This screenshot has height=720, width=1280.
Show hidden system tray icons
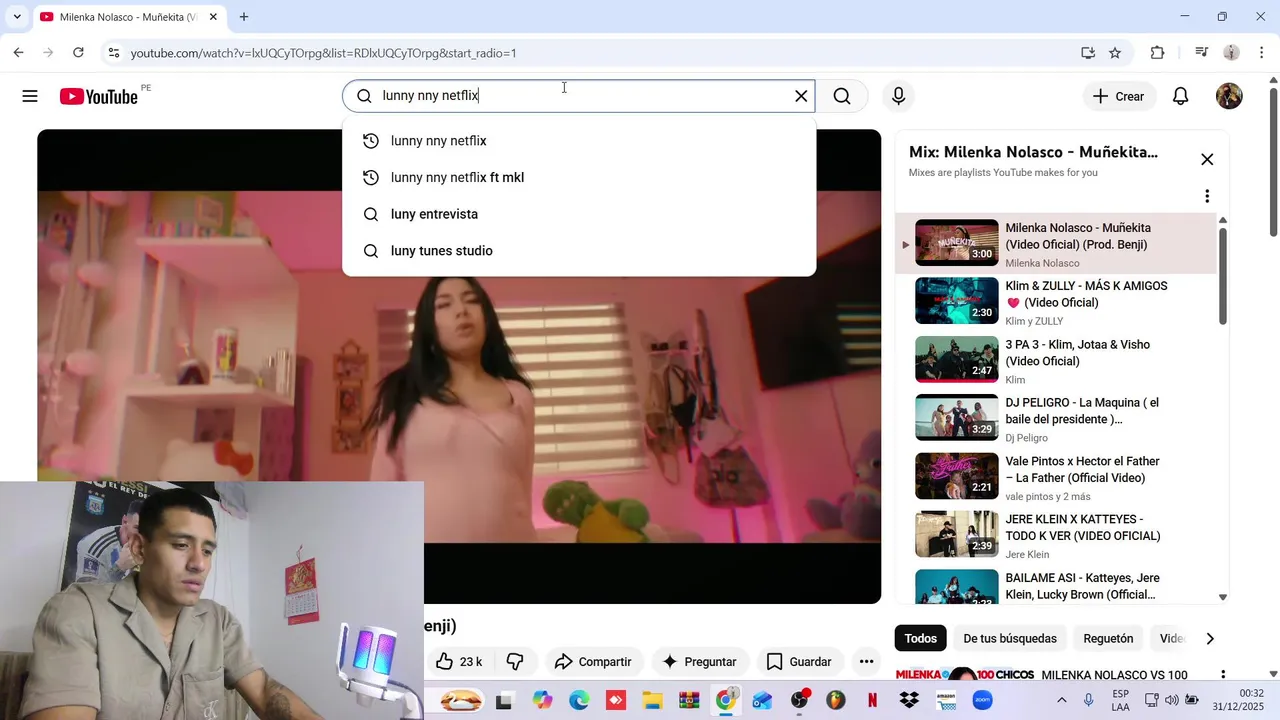coord(1062,700)
